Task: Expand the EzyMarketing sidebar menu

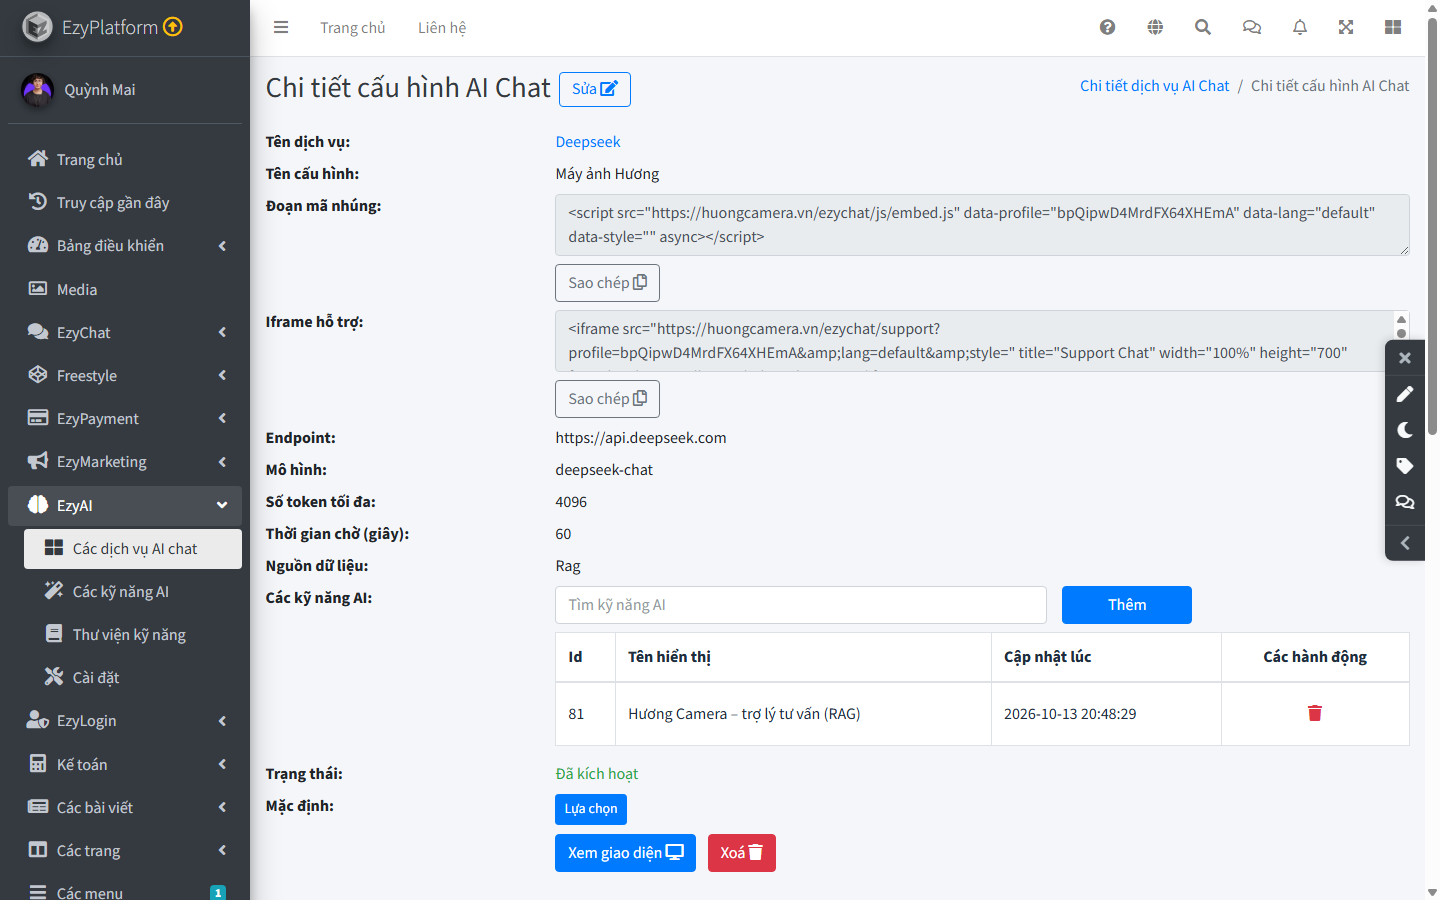Action: tap(125, 462)
